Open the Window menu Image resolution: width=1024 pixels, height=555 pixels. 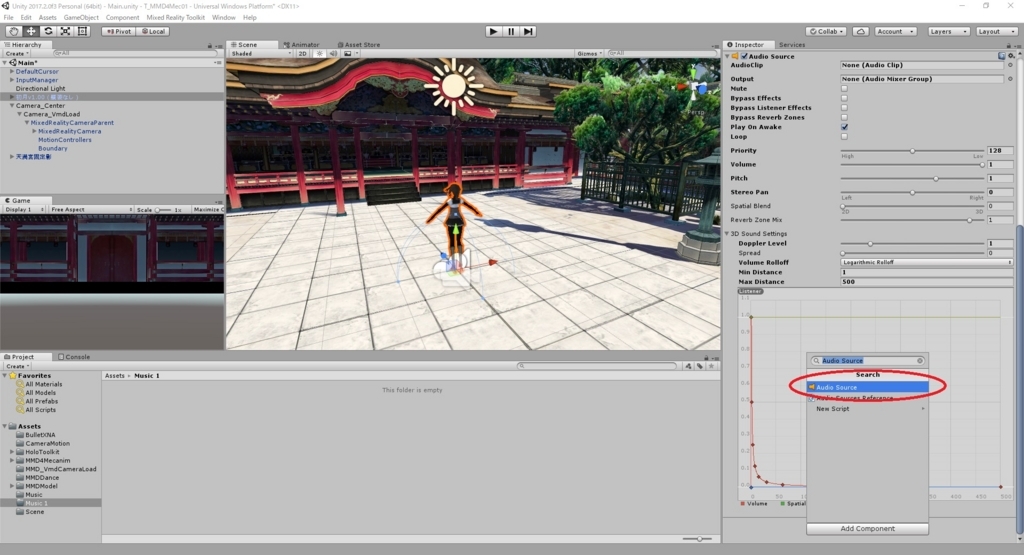tap(223, 18)
